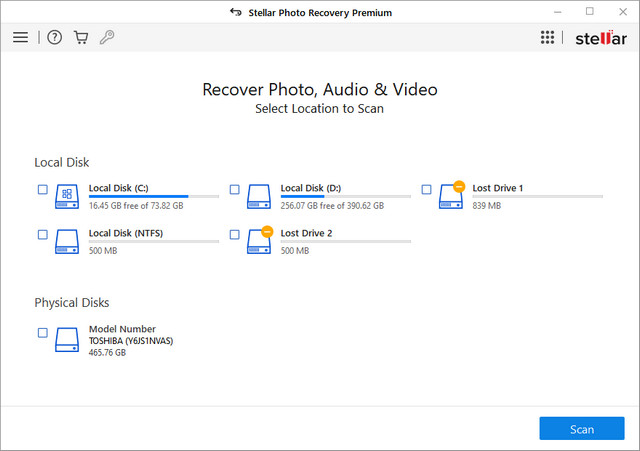The width and height of the screenshot is (640, 451).
Task: Click the Local Disk (D:) drive icon
Action: (x=258, y=195)
